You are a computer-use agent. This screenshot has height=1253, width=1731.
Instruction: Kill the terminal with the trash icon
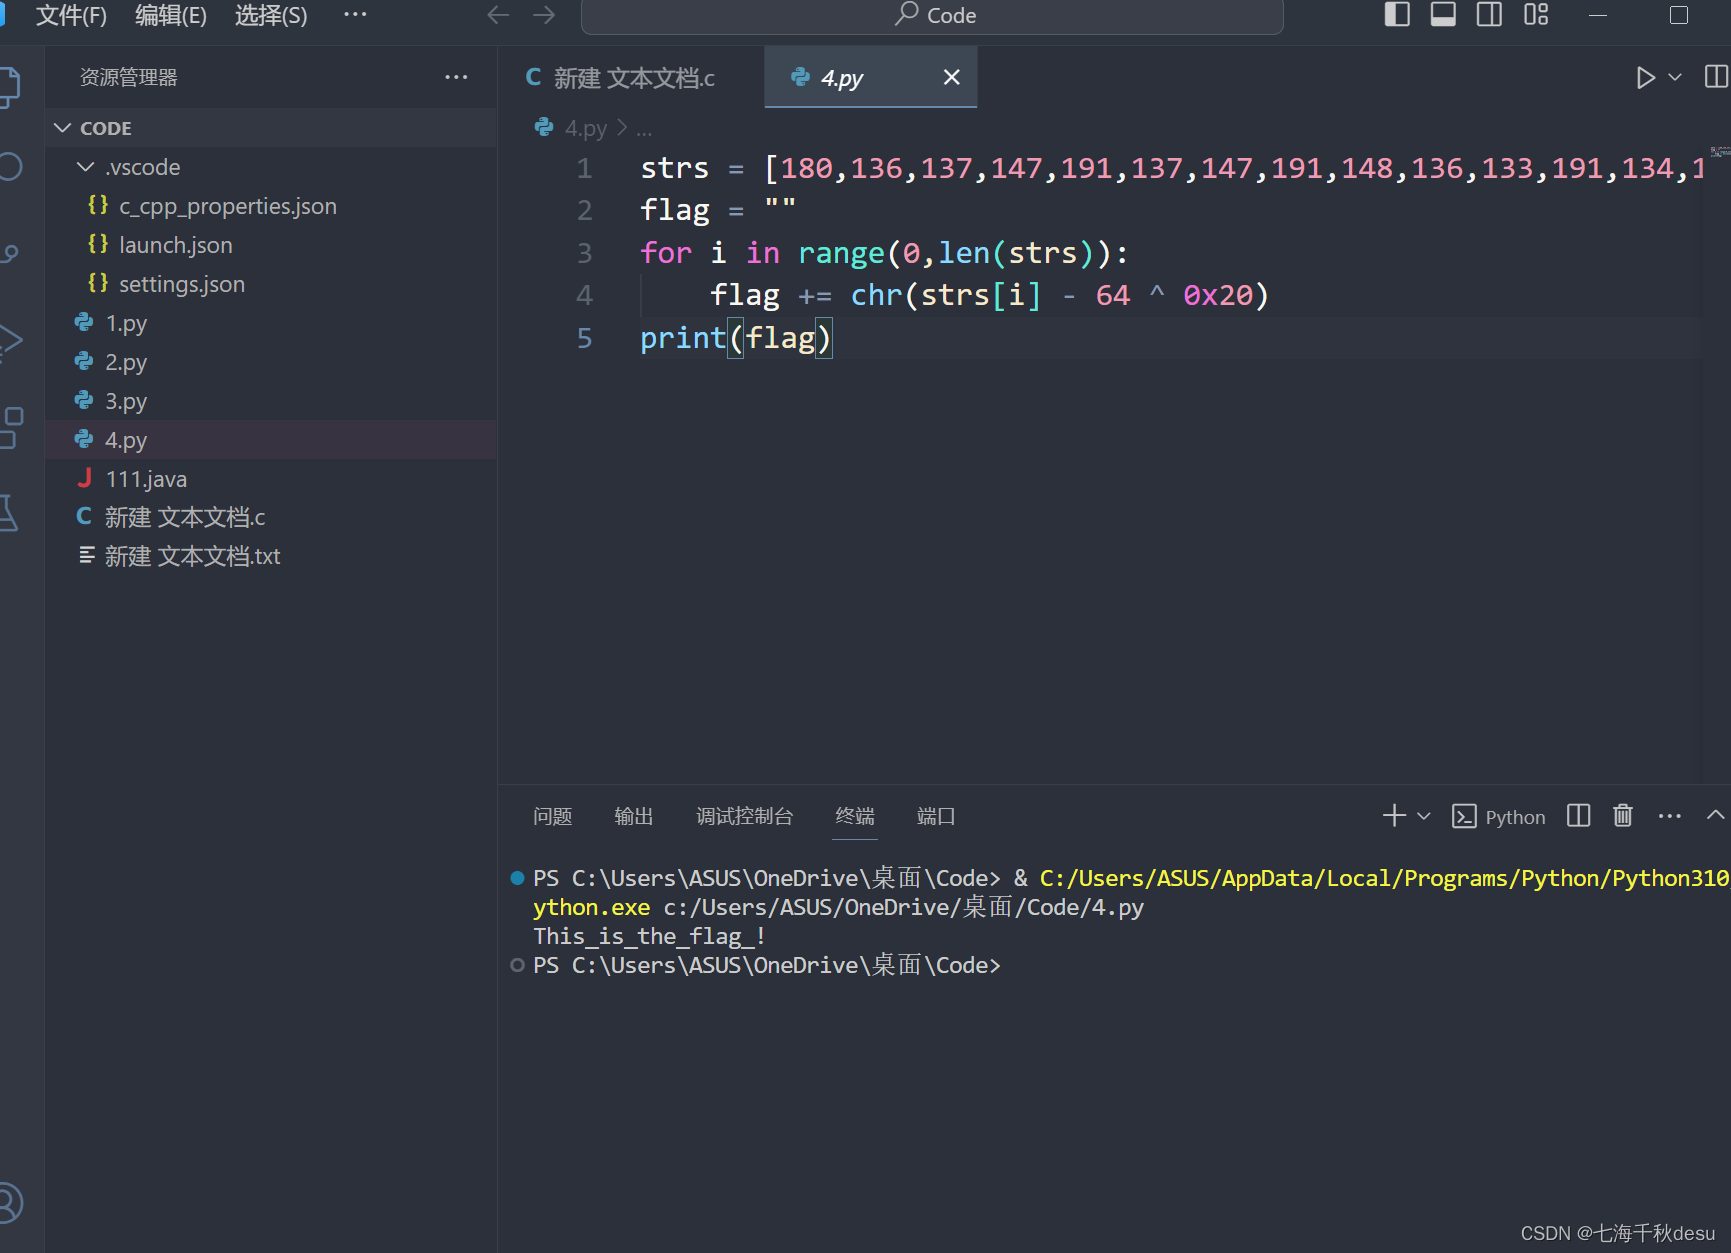1622,816
